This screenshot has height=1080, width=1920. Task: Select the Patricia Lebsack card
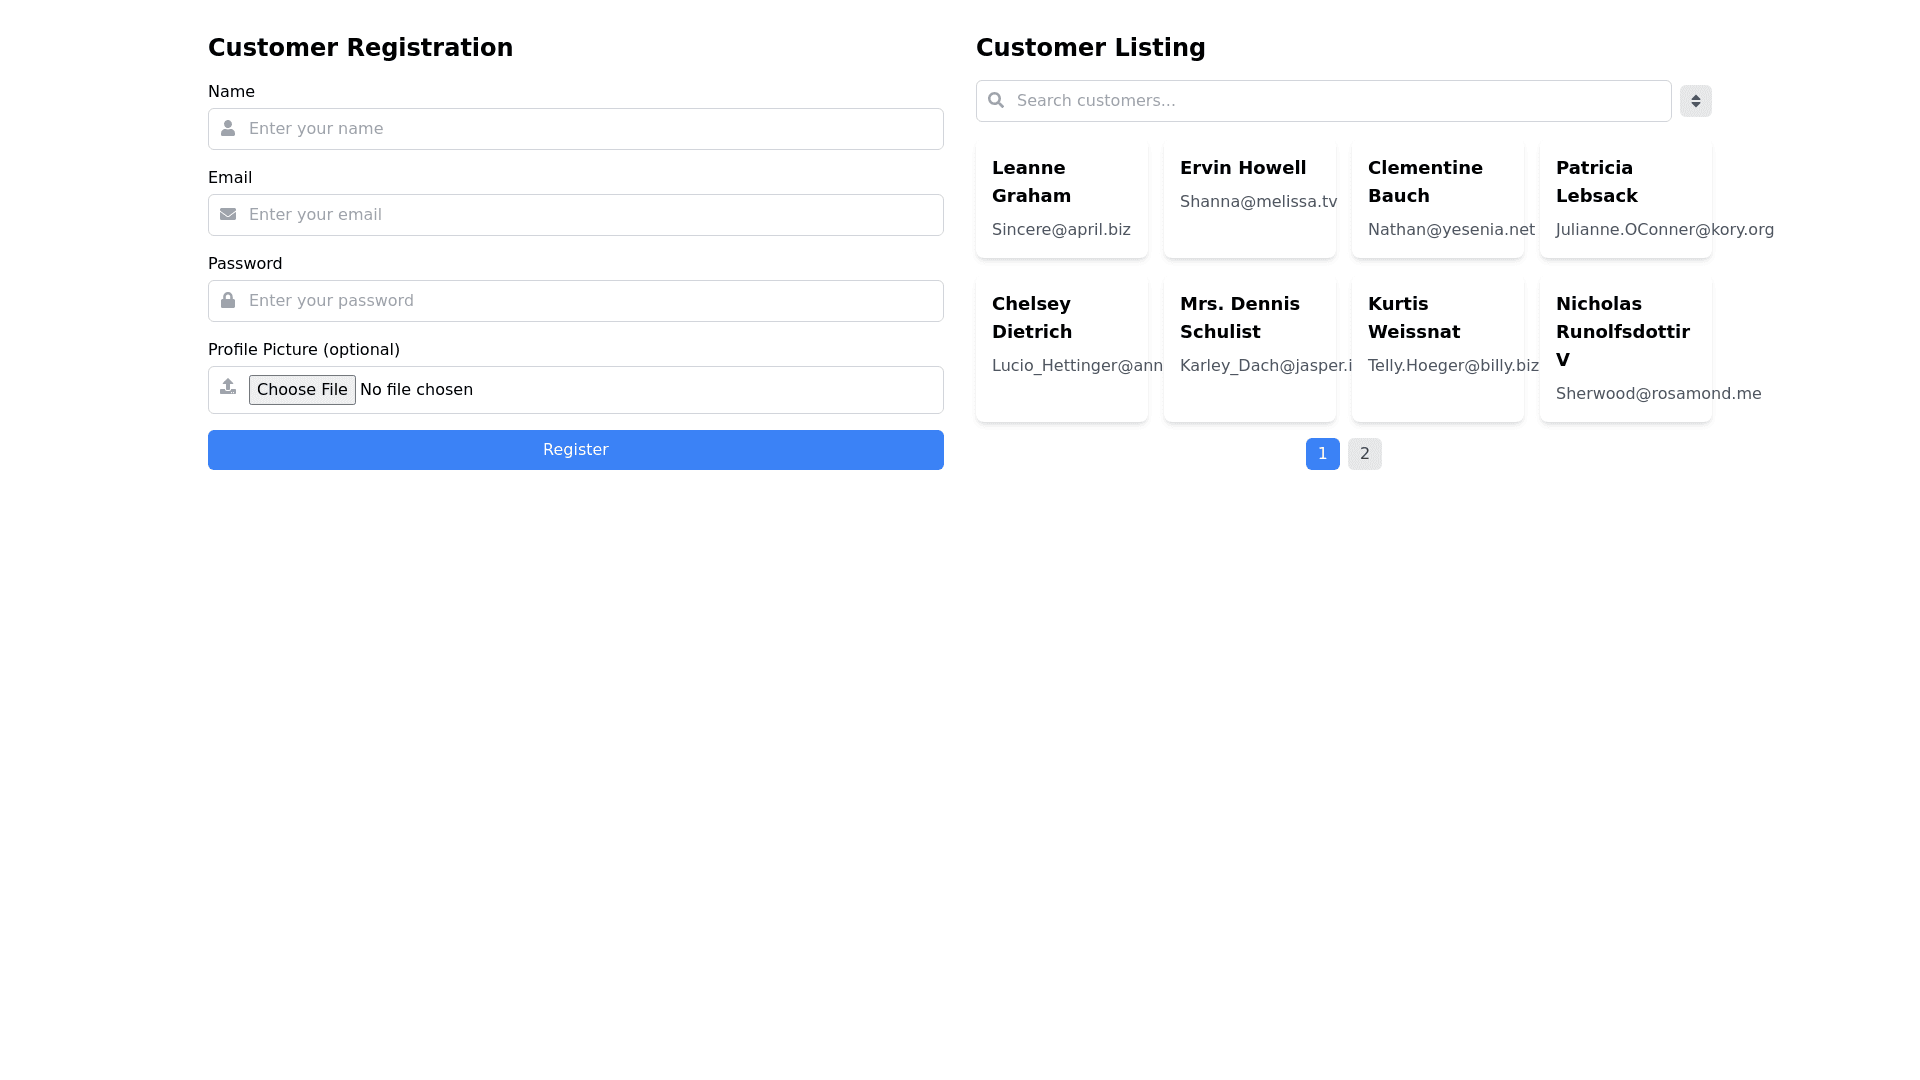click(x=1625, y=199)
